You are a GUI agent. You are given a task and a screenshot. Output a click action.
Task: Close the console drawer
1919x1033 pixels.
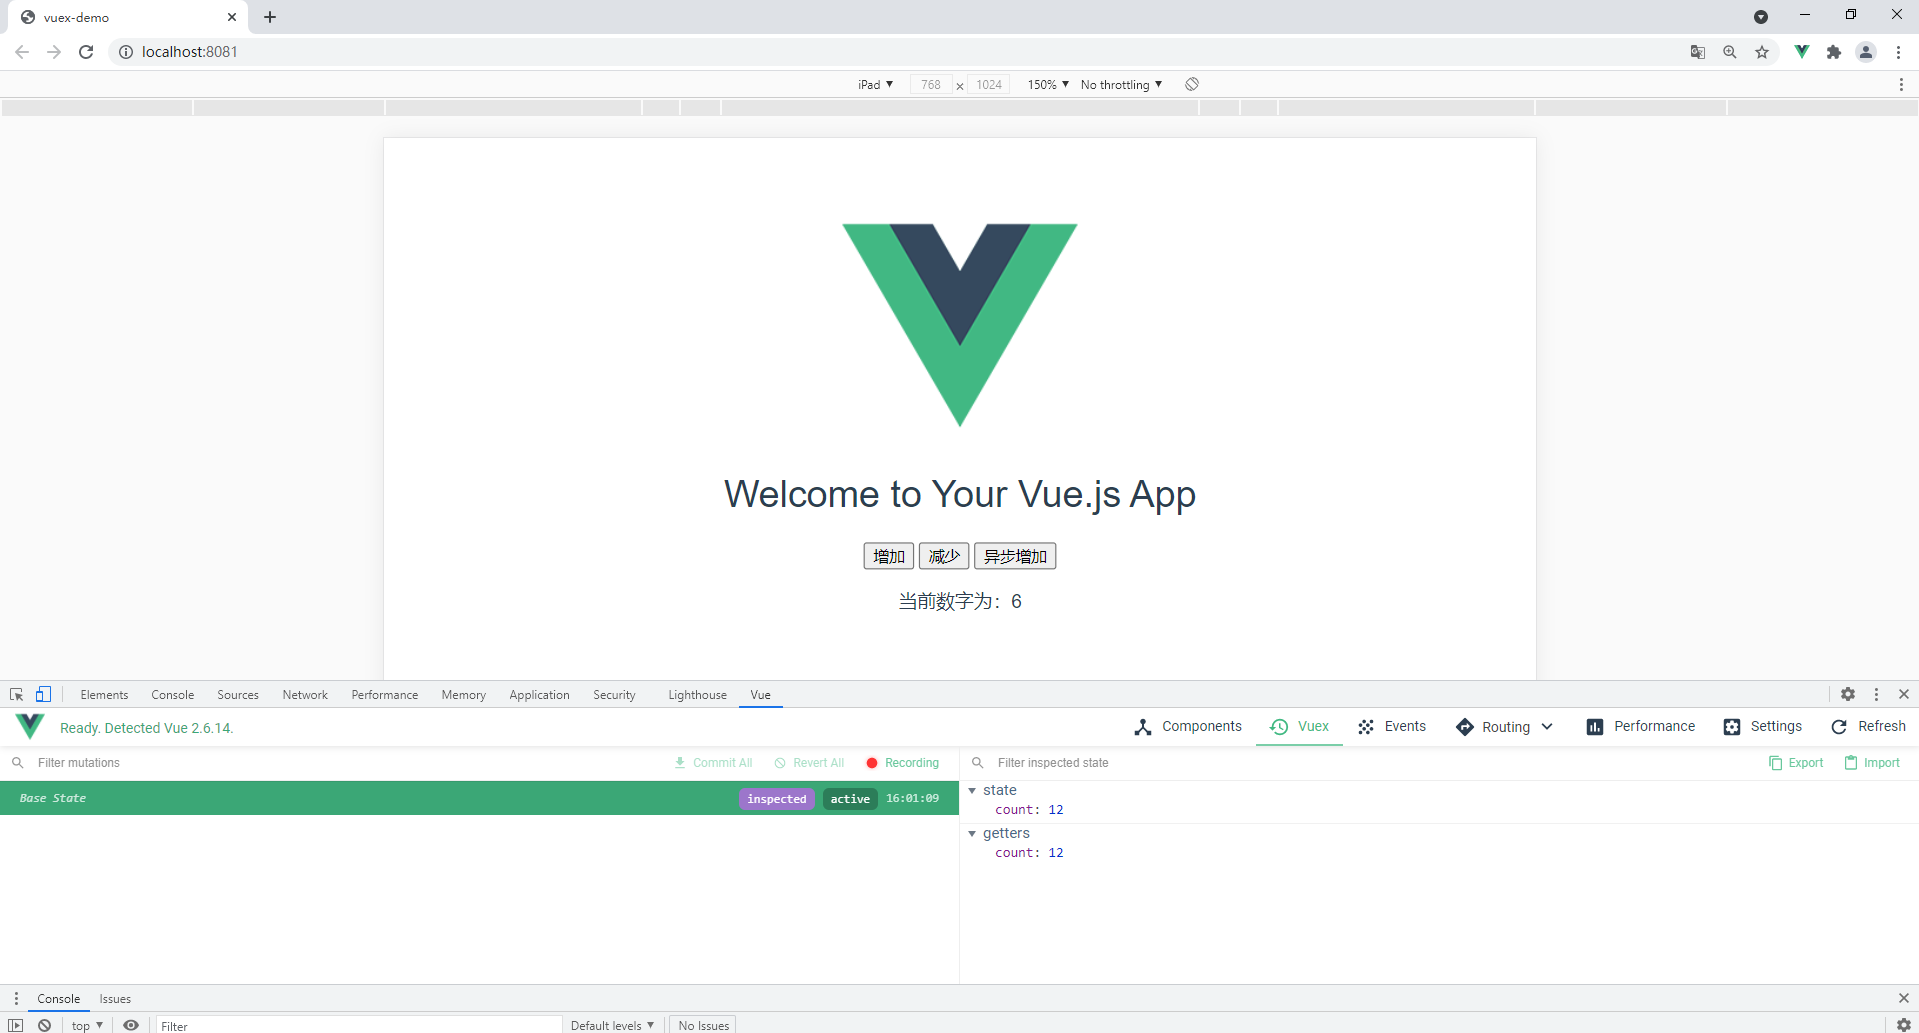coord(1904,998)
